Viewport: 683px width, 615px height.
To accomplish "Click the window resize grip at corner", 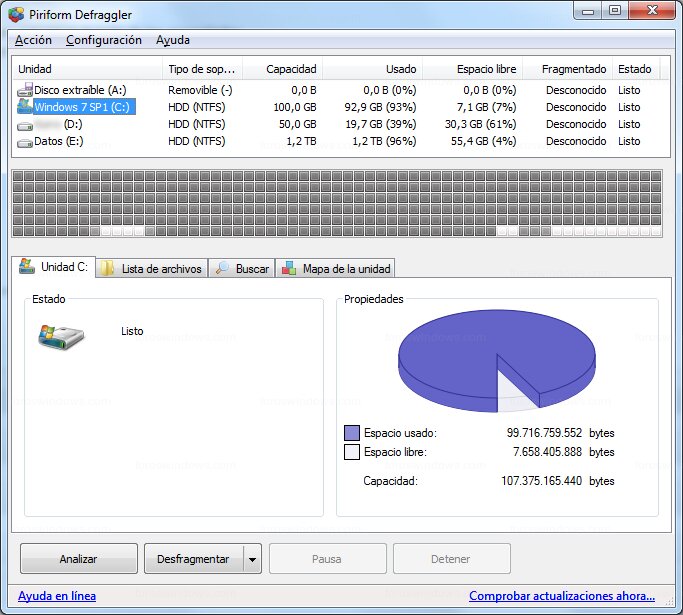I will 670,602.
